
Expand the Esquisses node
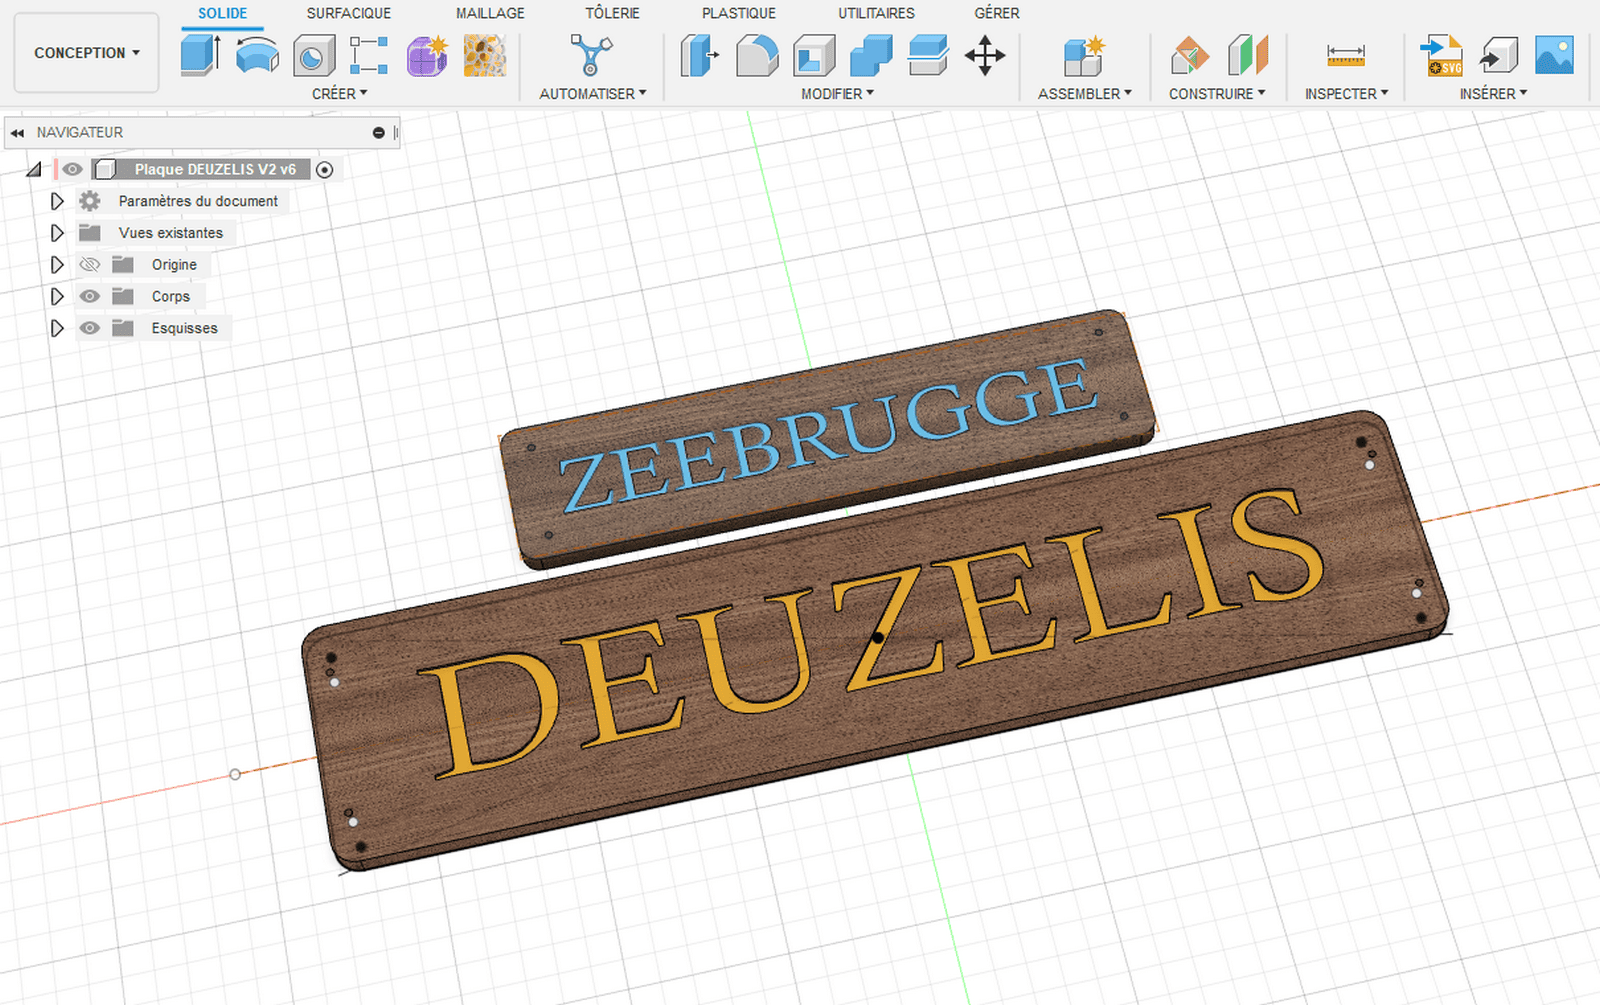57,328
